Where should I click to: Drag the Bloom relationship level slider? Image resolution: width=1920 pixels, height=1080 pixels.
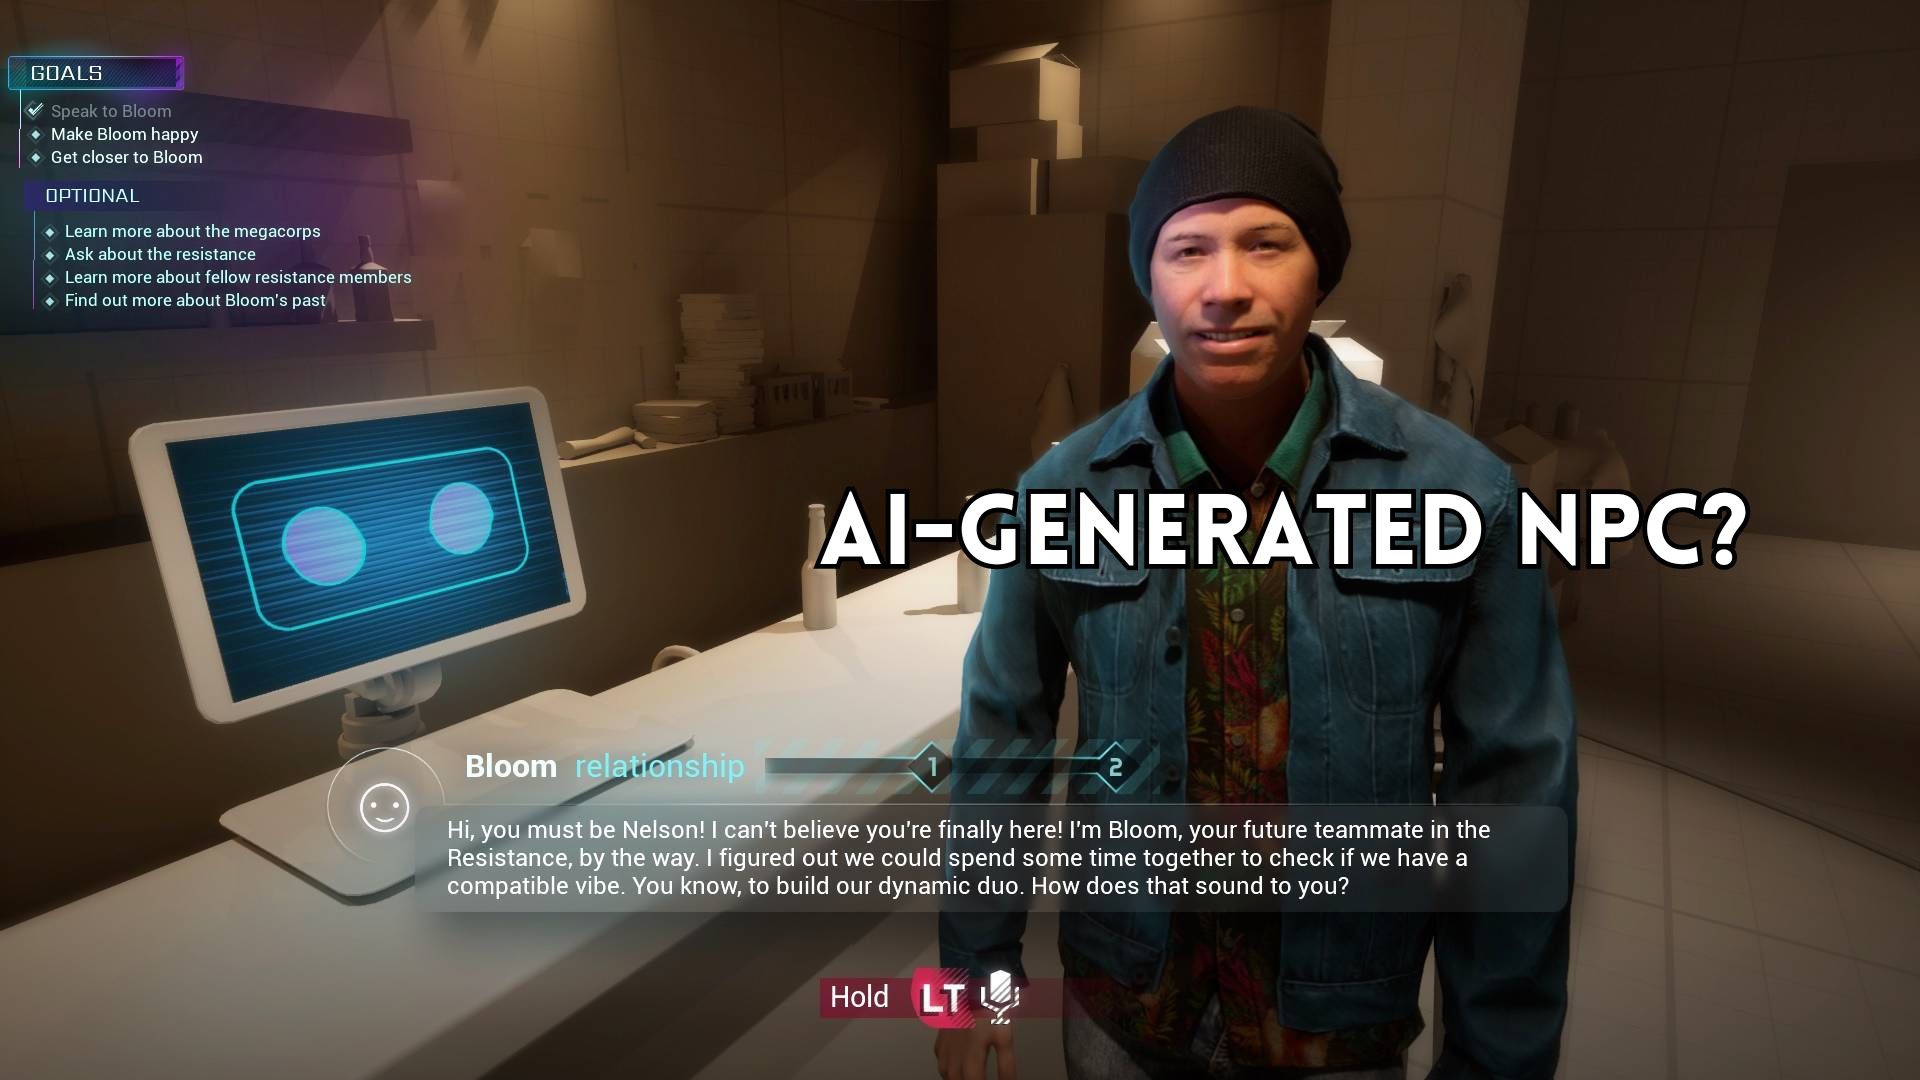[932, 767]
